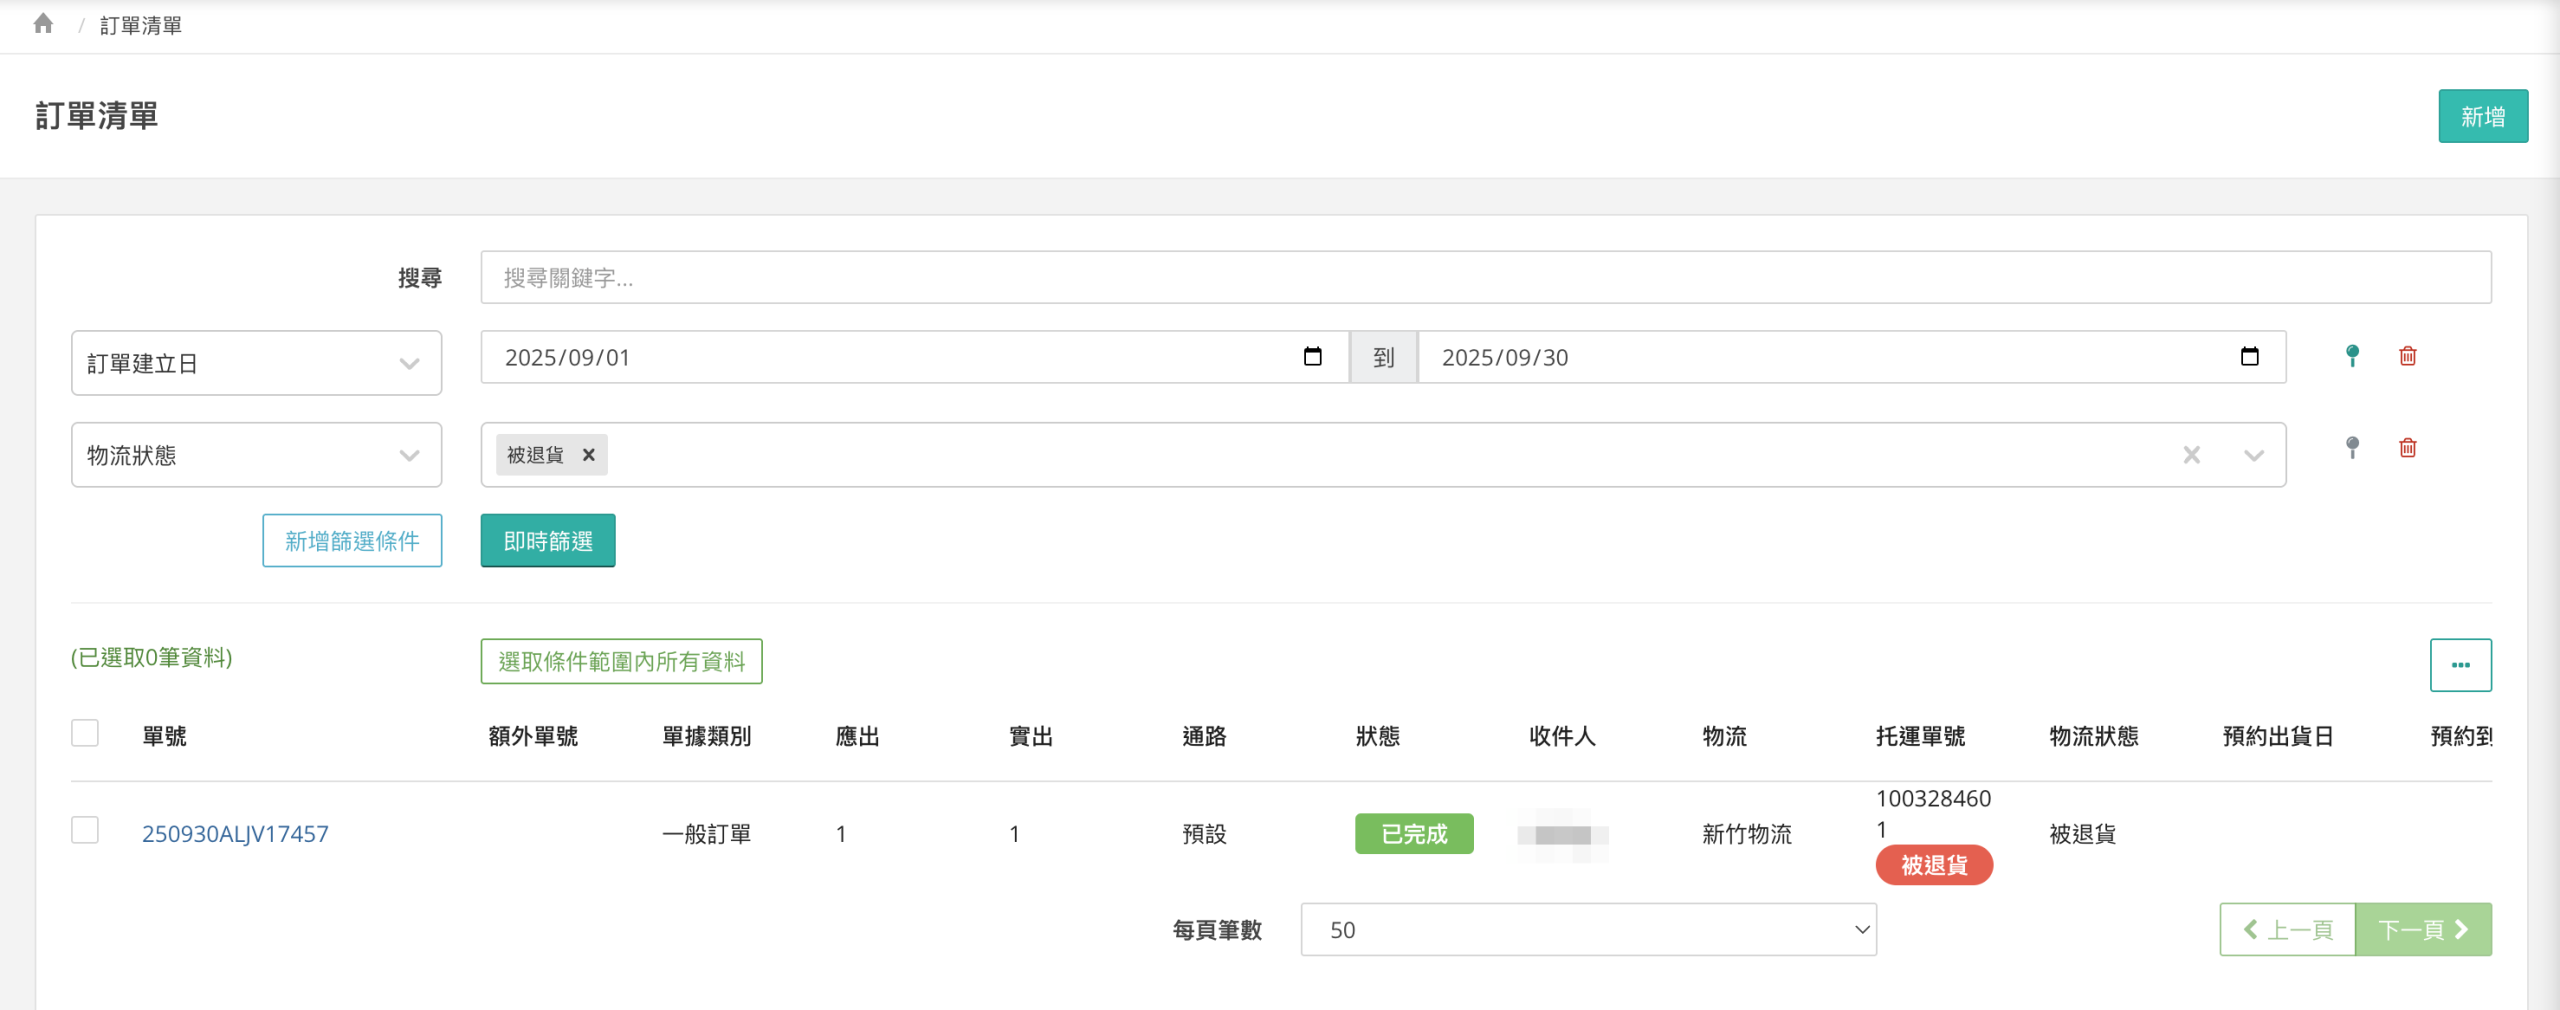Click the 搜尋關鍵字 search input field
Image resolution: width=2560 pixels, height=1010 pixels.
coord(1485,278)
